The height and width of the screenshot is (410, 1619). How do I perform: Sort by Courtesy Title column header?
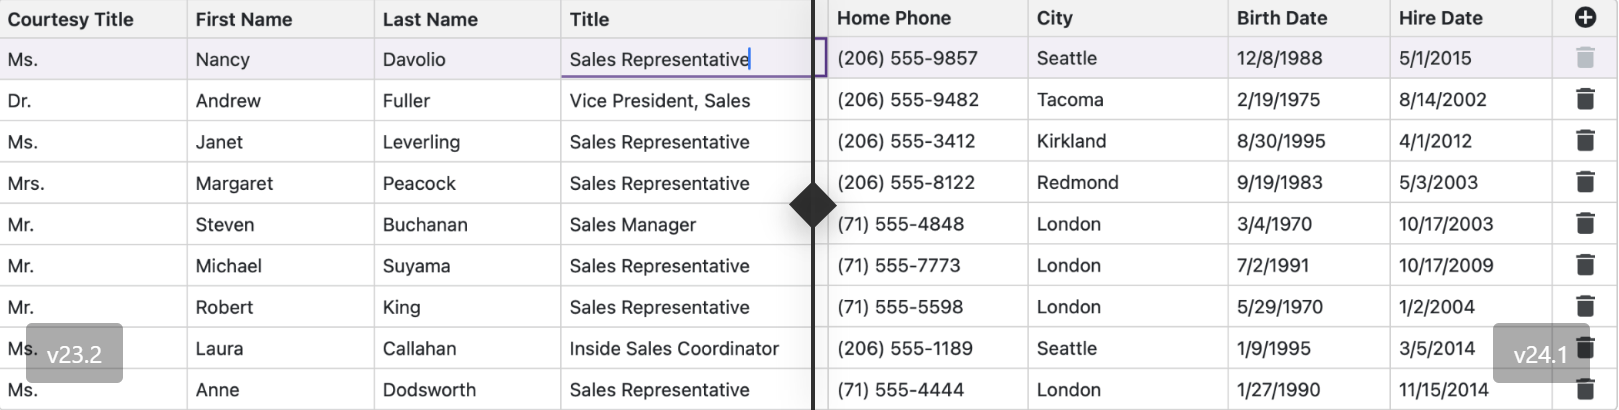(x=71, y=19)
